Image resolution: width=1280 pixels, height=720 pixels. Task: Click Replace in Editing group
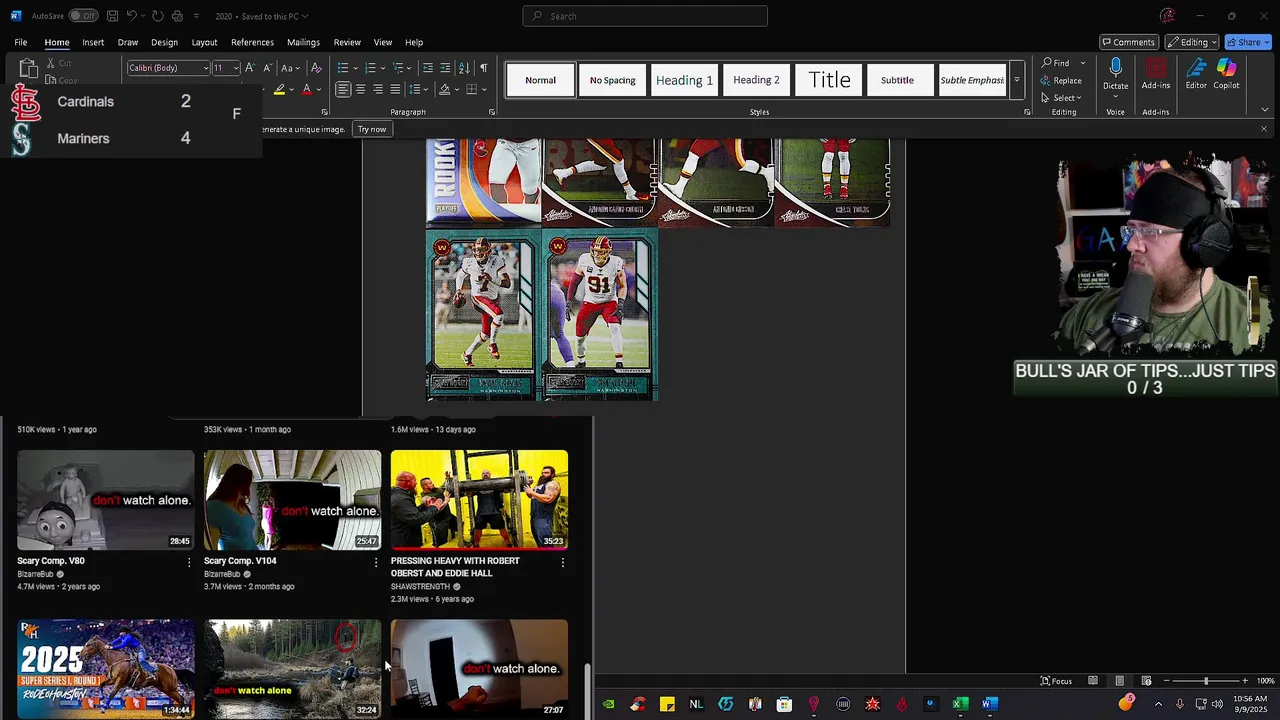pos(1062,80)
